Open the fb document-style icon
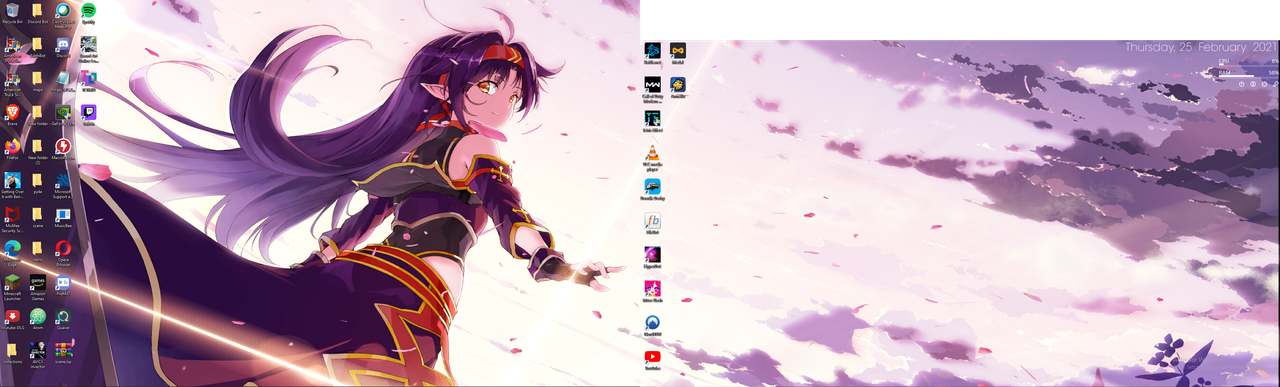Image resolution: width=1280 pixels, height=387 pixels. point(652,223)
